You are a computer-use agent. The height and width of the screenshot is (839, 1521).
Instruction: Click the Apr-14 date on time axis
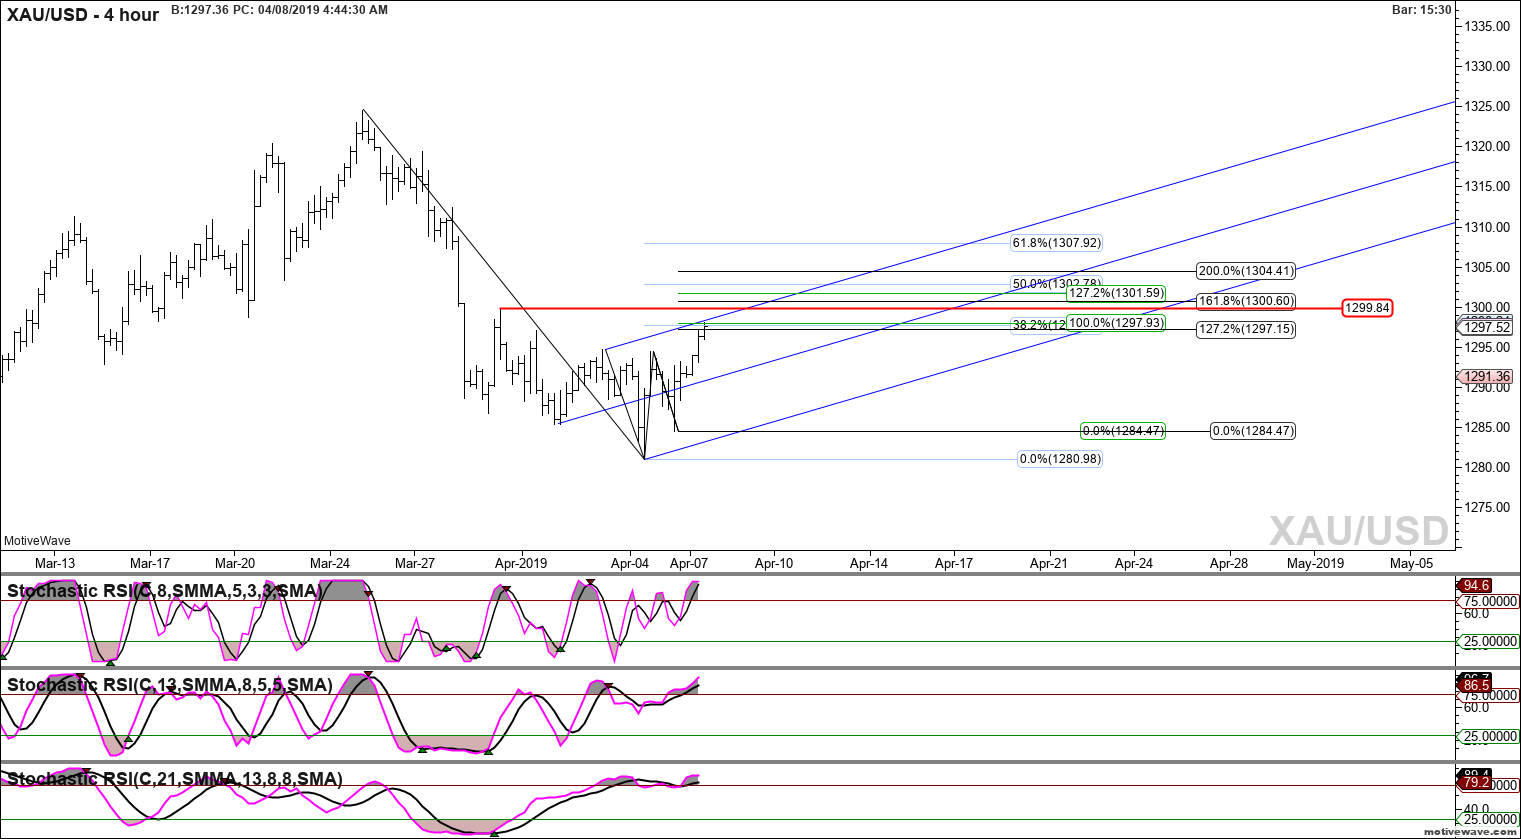pyautogui.click(x=869, y=563)
